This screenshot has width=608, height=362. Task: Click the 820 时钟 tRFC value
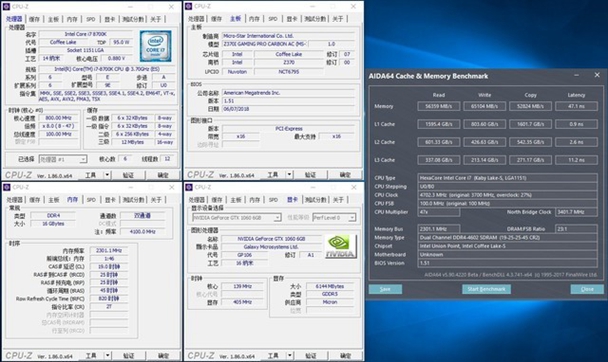[x=109, y=298]
